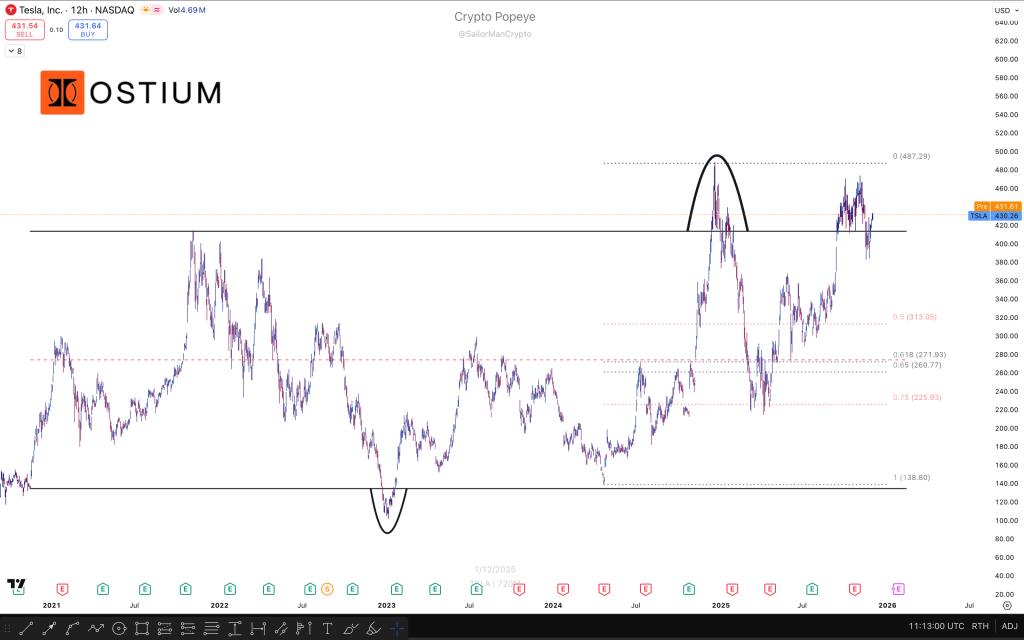Viewport: 1024px width, 640px height.
Task: Toggle ADJ adjusted data setting
Action: [1010, 628]
